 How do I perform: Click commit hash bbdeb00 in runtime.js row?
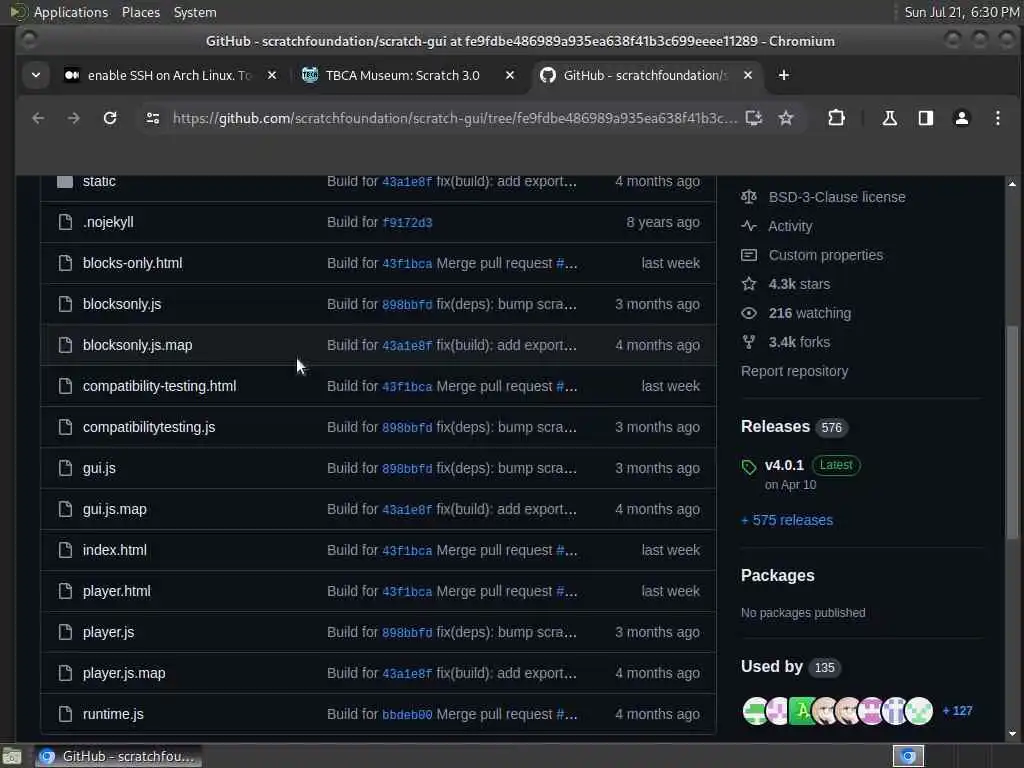coord(407,715)
